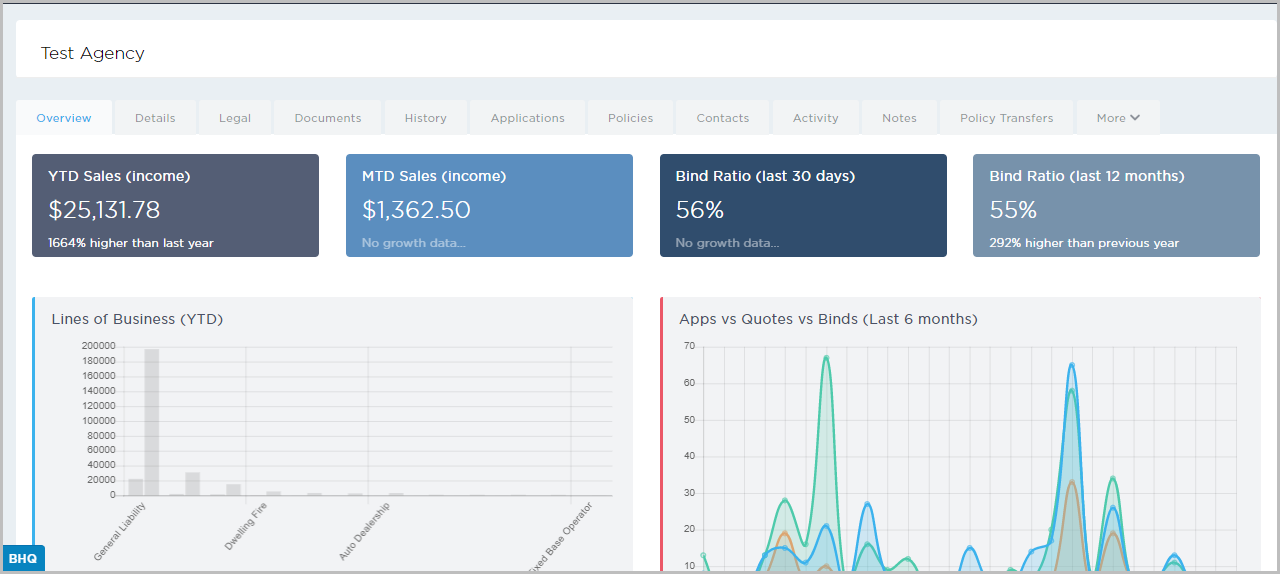Open the Applications tab

527,118
